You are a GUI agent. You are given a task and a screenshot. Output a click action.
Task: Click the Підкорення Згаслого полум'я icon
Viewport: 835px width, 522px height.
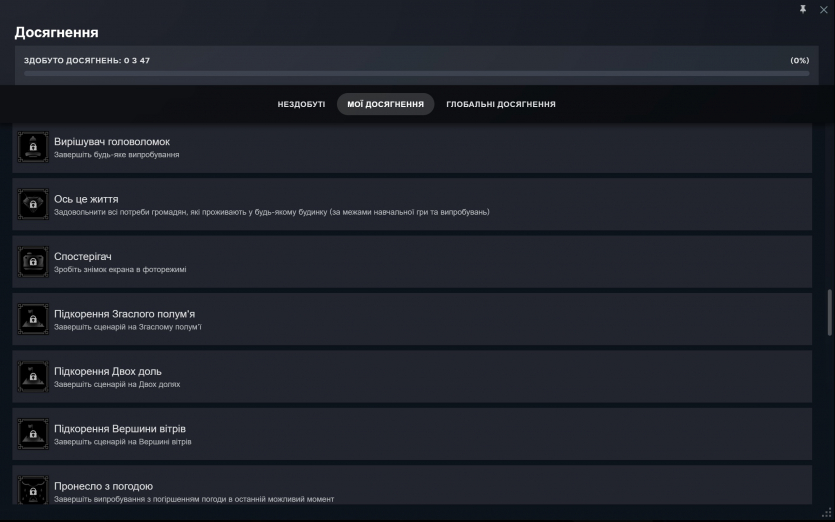point(33,319)
